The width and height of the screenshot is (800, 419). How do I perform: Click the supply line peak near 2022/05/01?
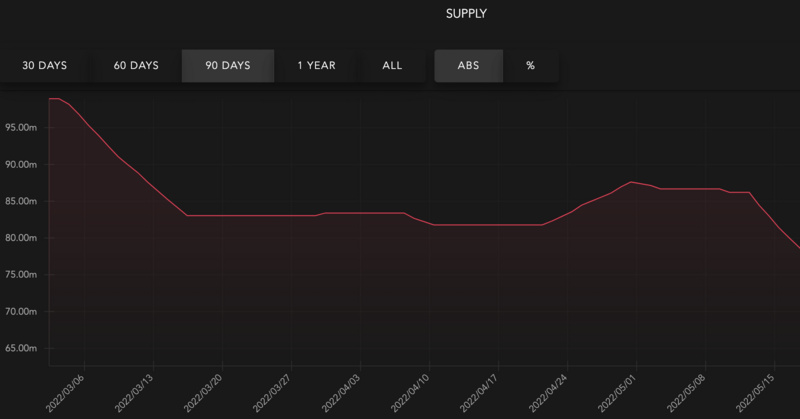(x=631, y=182)
